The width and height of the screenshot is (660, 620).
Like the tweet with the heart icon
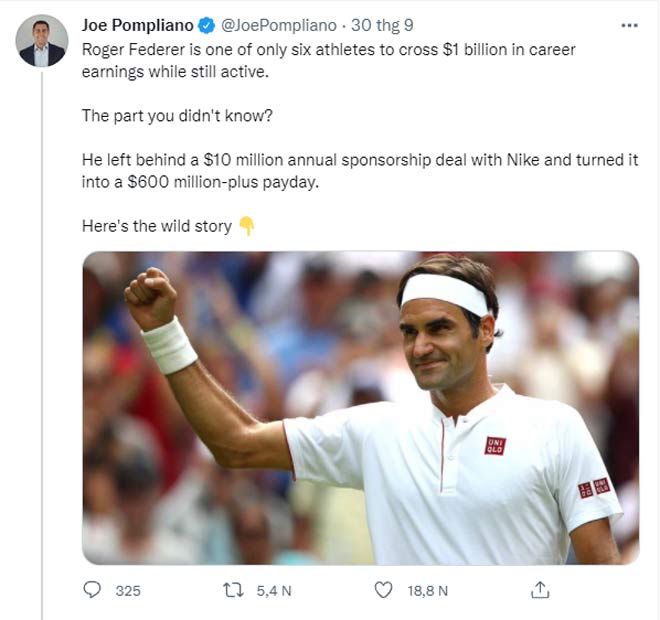coord(383,590)
